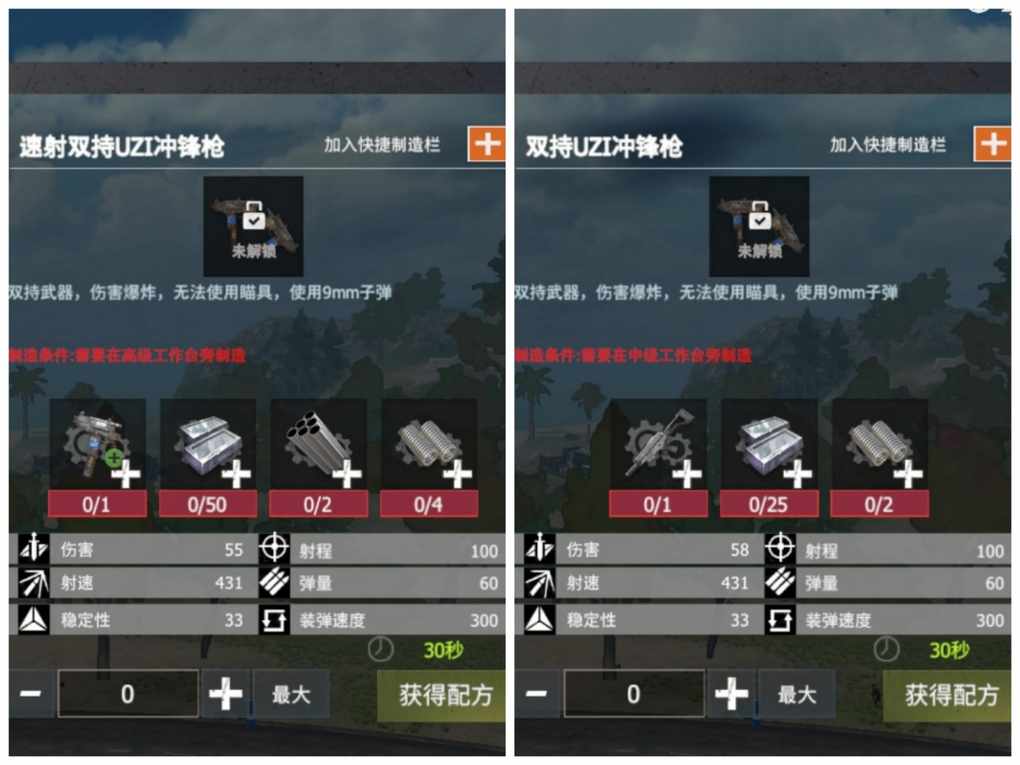
Task: Increase craft quantity in right panel
Action: pos(731,693)
